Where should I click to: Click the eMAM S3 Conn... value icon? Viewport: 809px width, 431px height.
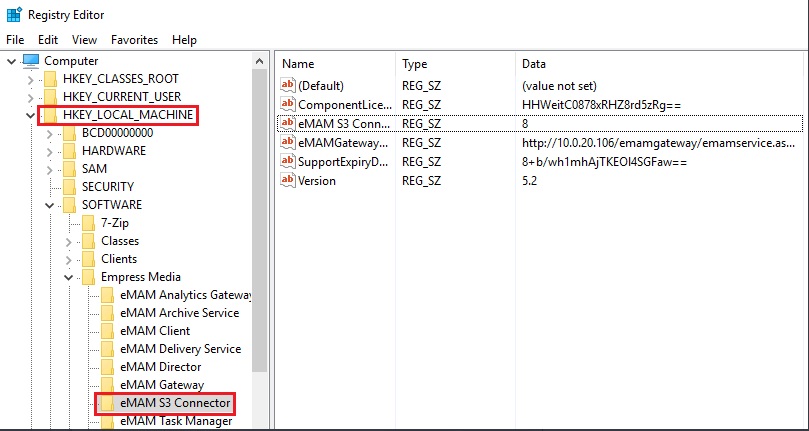[x=287, y=124]
